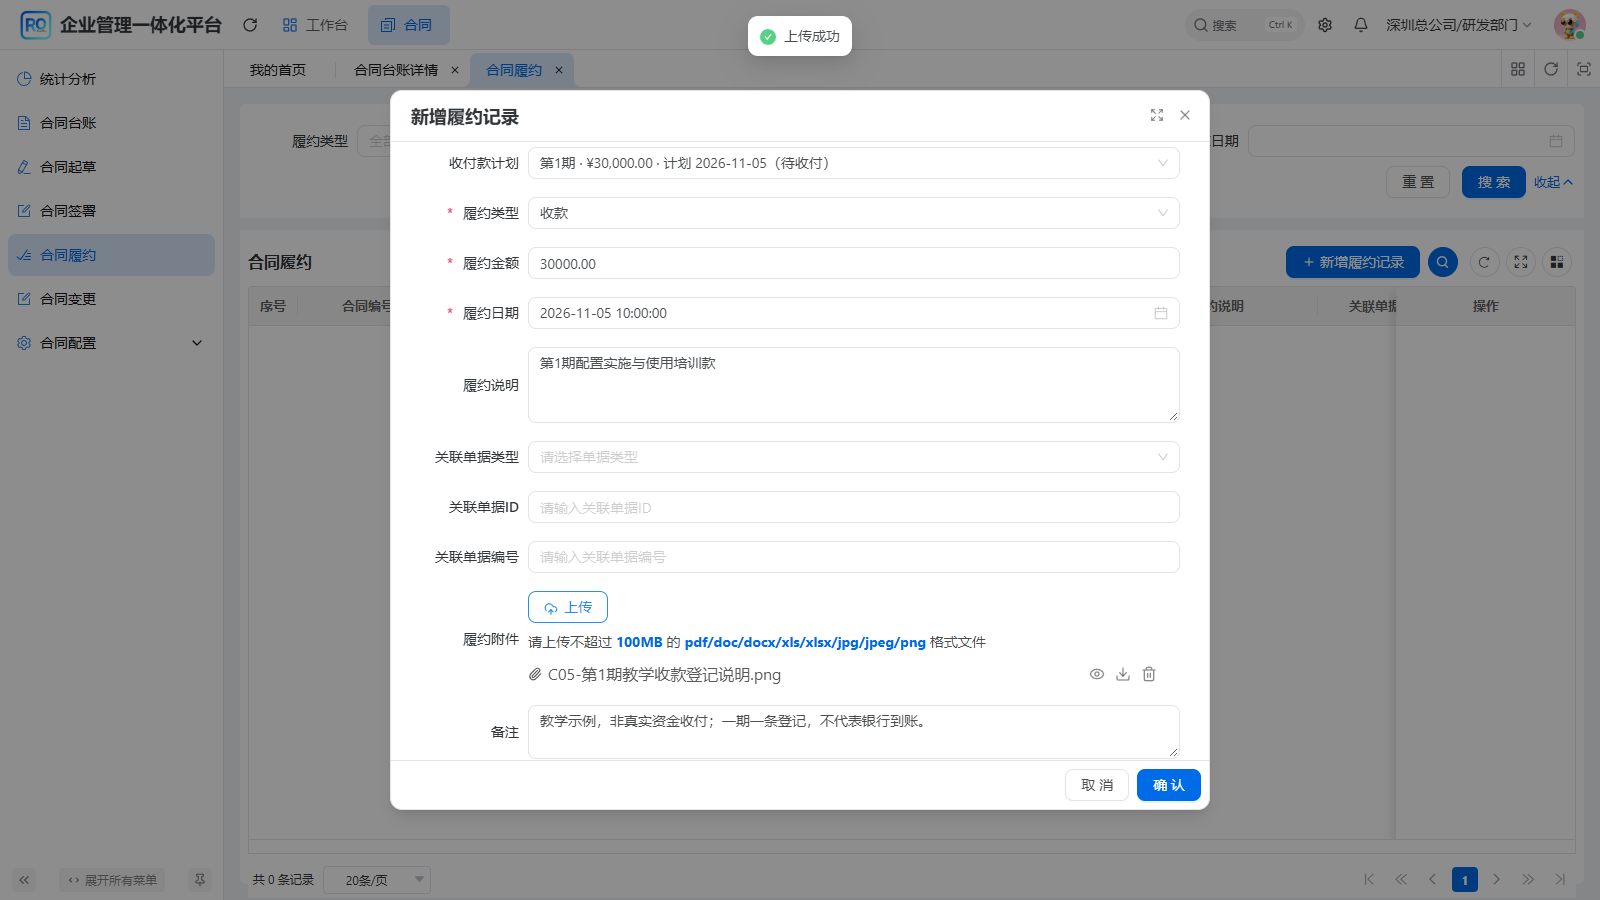Viewport: 1600px width, 900px height.
Task: Click the attachment name C05-第1期教学收款登记说明.png
Action: (x=664, y=675)
